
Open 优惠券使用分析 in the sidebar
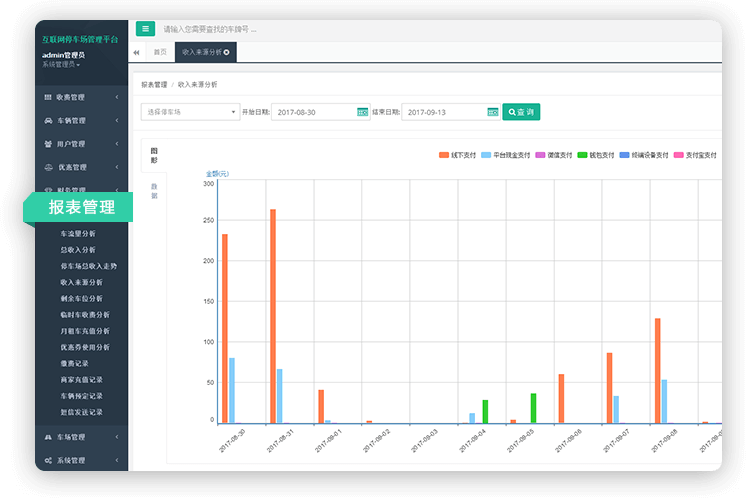click(x=85, y=347)
